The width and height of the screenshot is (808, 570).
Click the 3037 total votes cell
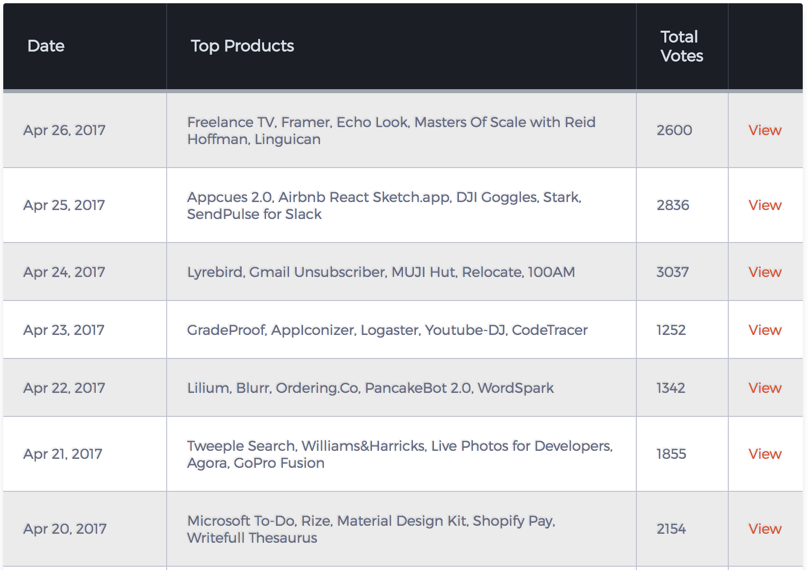(x=672, y=272)
